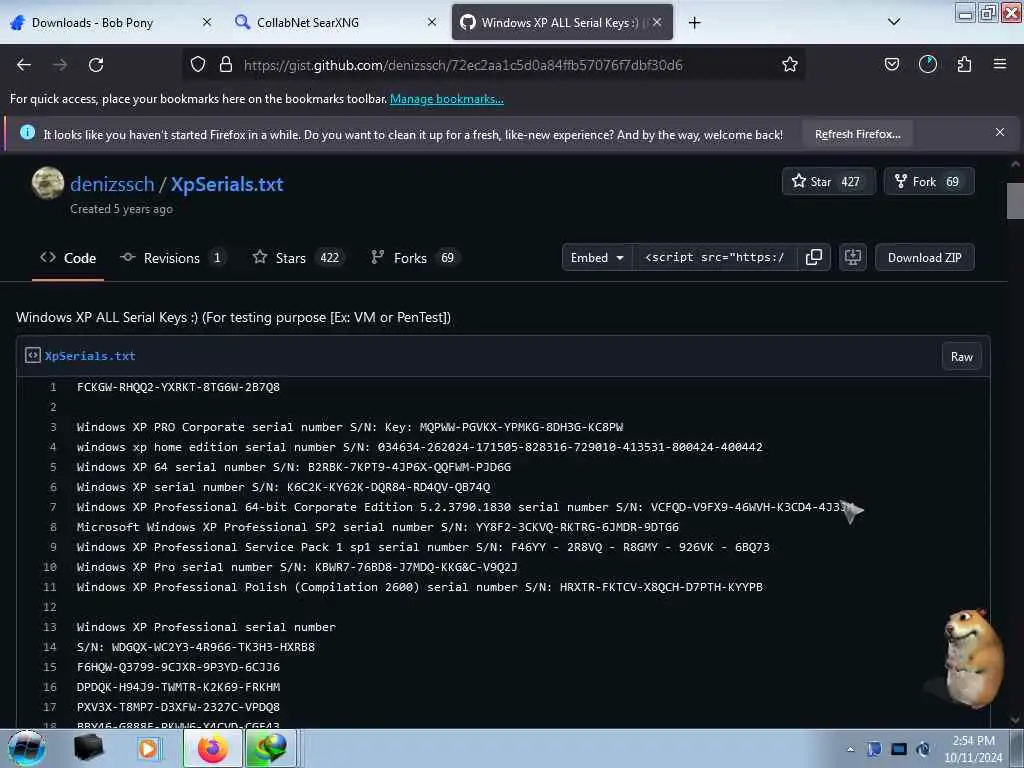Show hidden system tray icons
This screenshot has width=1024, height=768.
[x=850, y=749]
